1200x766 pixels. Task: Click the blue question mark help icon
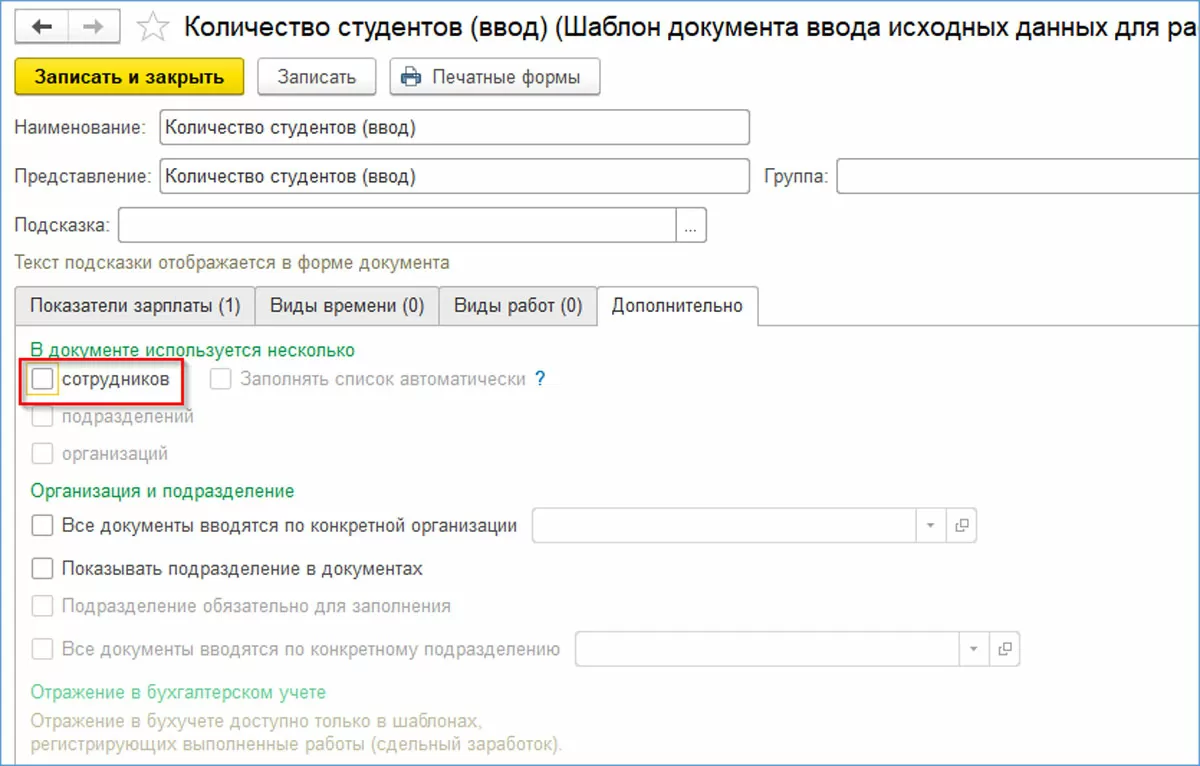coord(540,379)
